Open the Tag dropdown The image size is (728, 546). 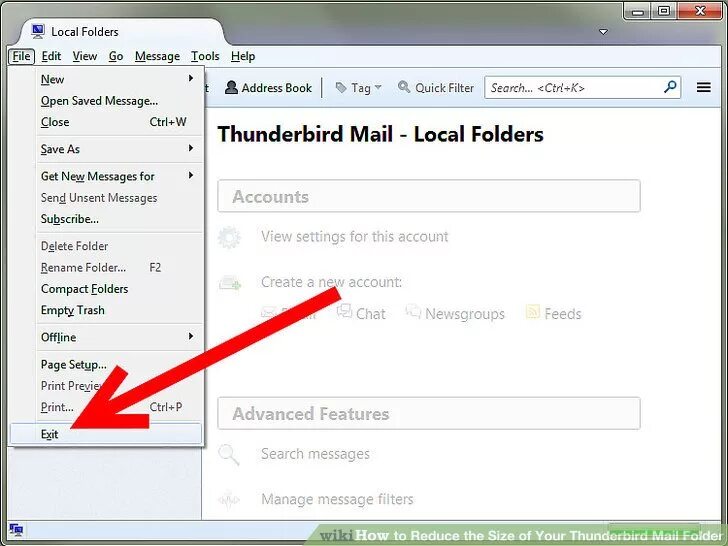pos(358,88)
